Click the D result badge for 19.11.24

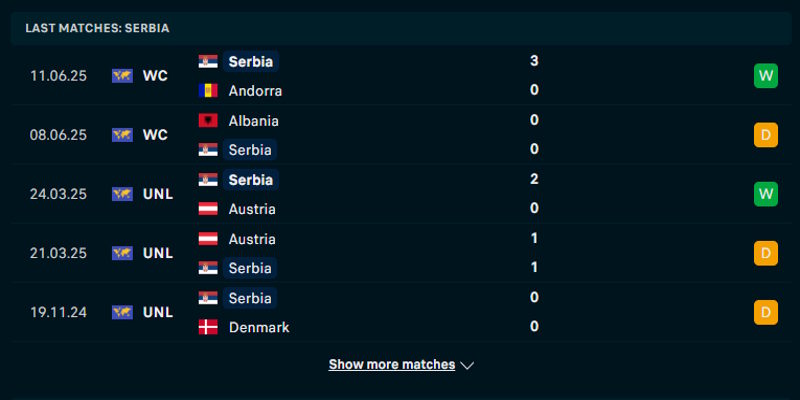coord(766,312)
